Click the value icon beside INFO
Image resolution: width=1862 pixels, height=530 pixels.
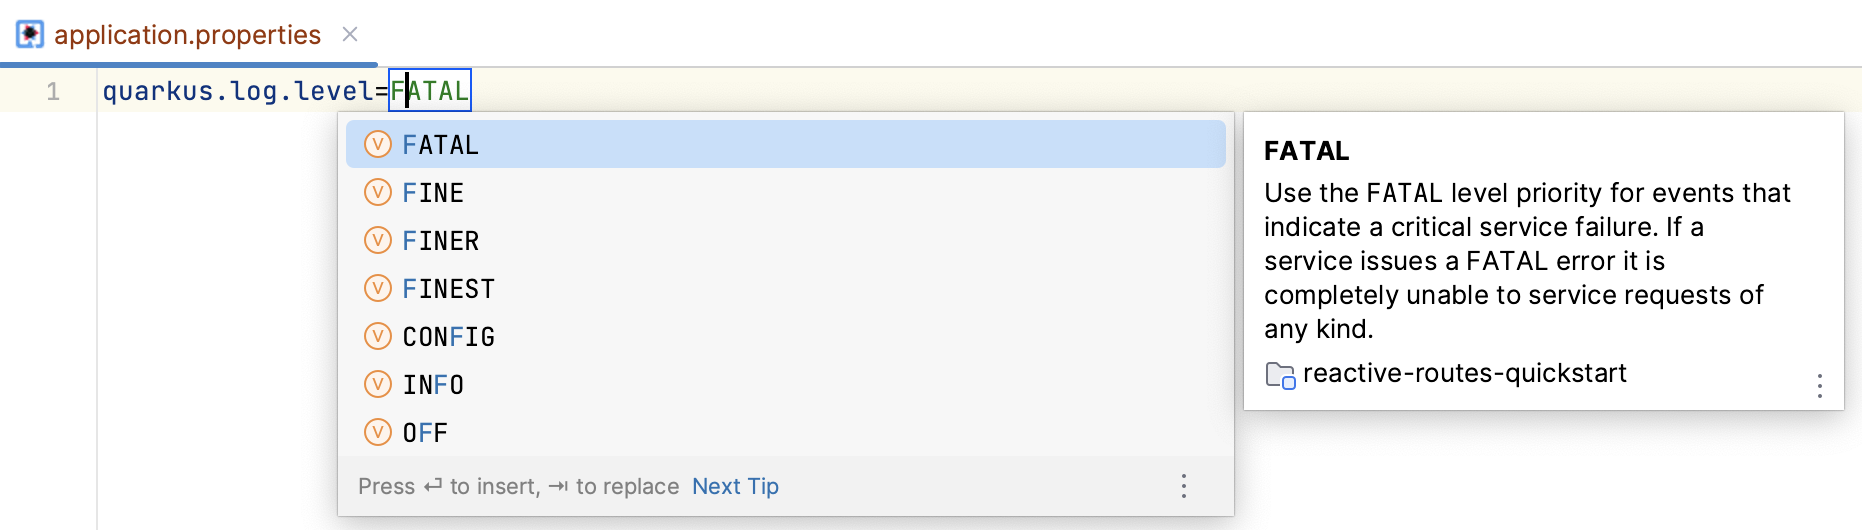[378, 384]
